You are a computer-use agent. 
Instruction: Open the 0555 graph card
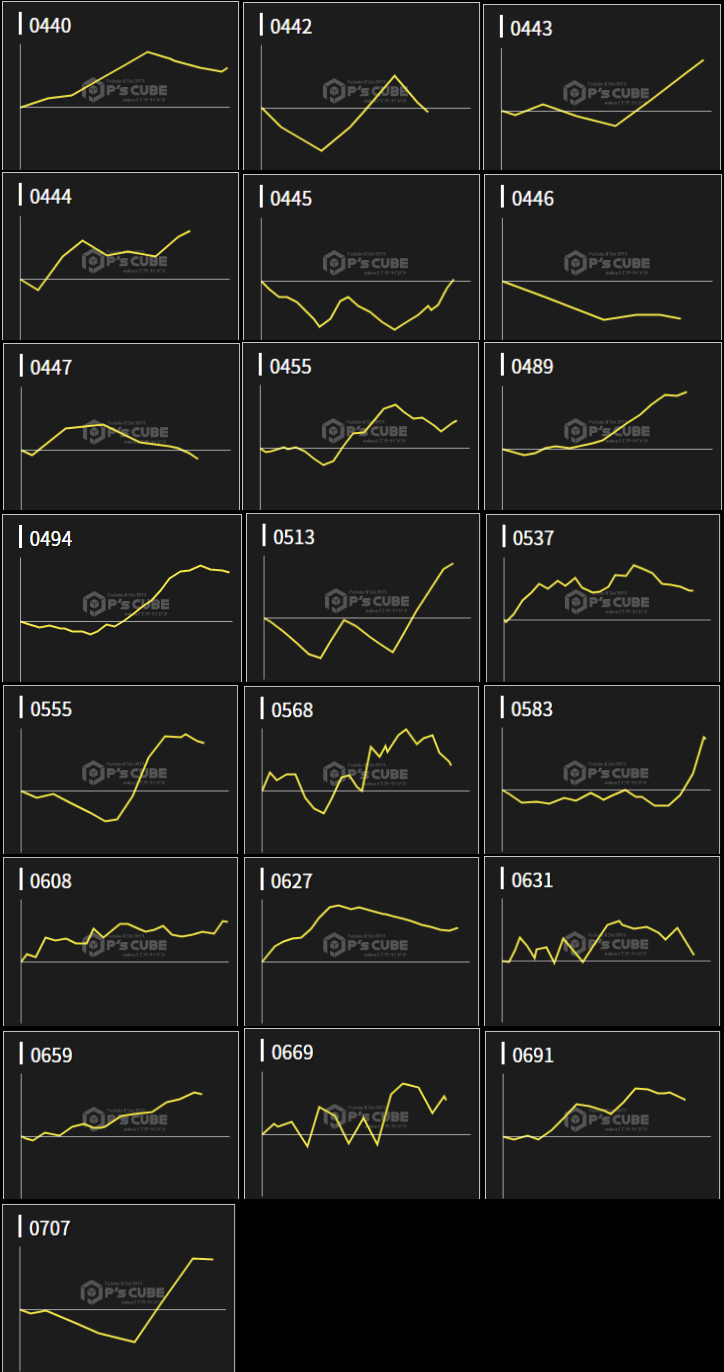coord(121,770)
